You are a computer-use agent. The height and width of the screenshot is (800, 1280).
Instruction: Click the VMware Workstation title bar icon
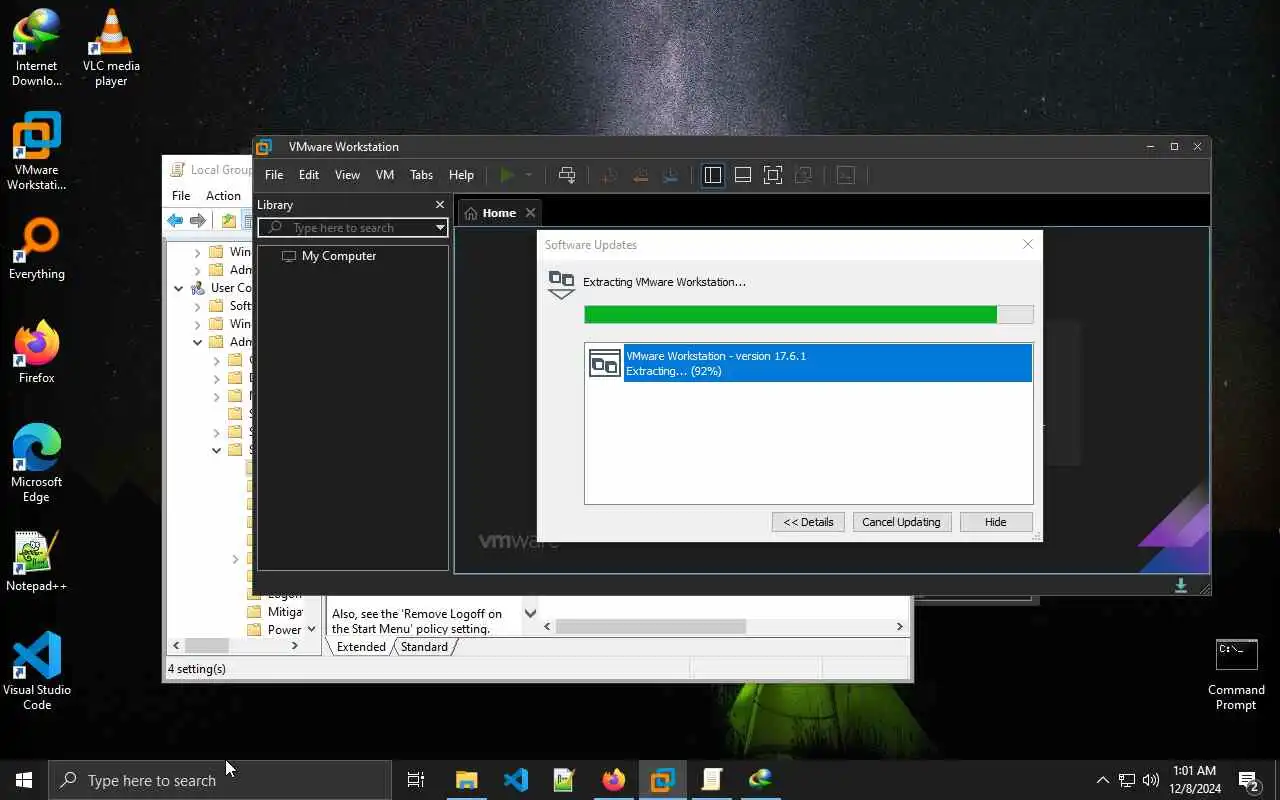click(x=264, y=147)
